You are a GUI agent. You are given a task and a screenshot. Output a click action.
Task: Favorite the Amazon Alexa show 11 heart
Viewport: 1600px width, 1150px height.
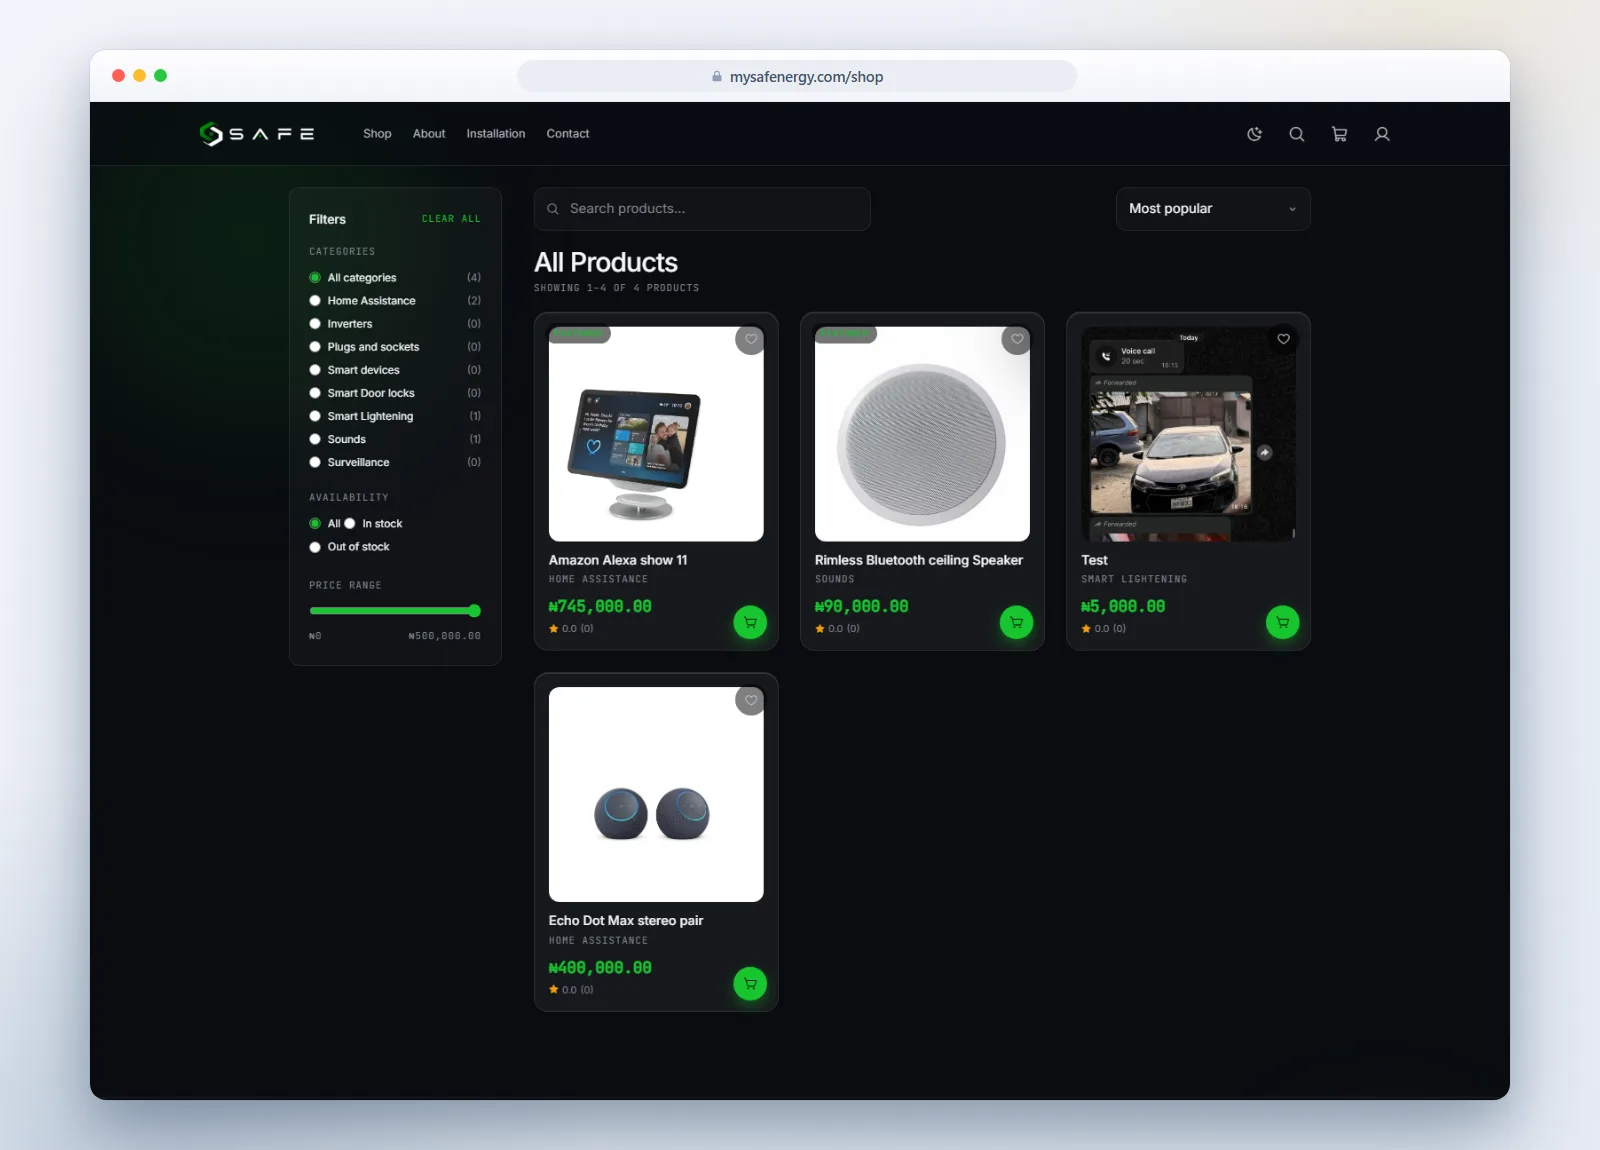point(751,339)
